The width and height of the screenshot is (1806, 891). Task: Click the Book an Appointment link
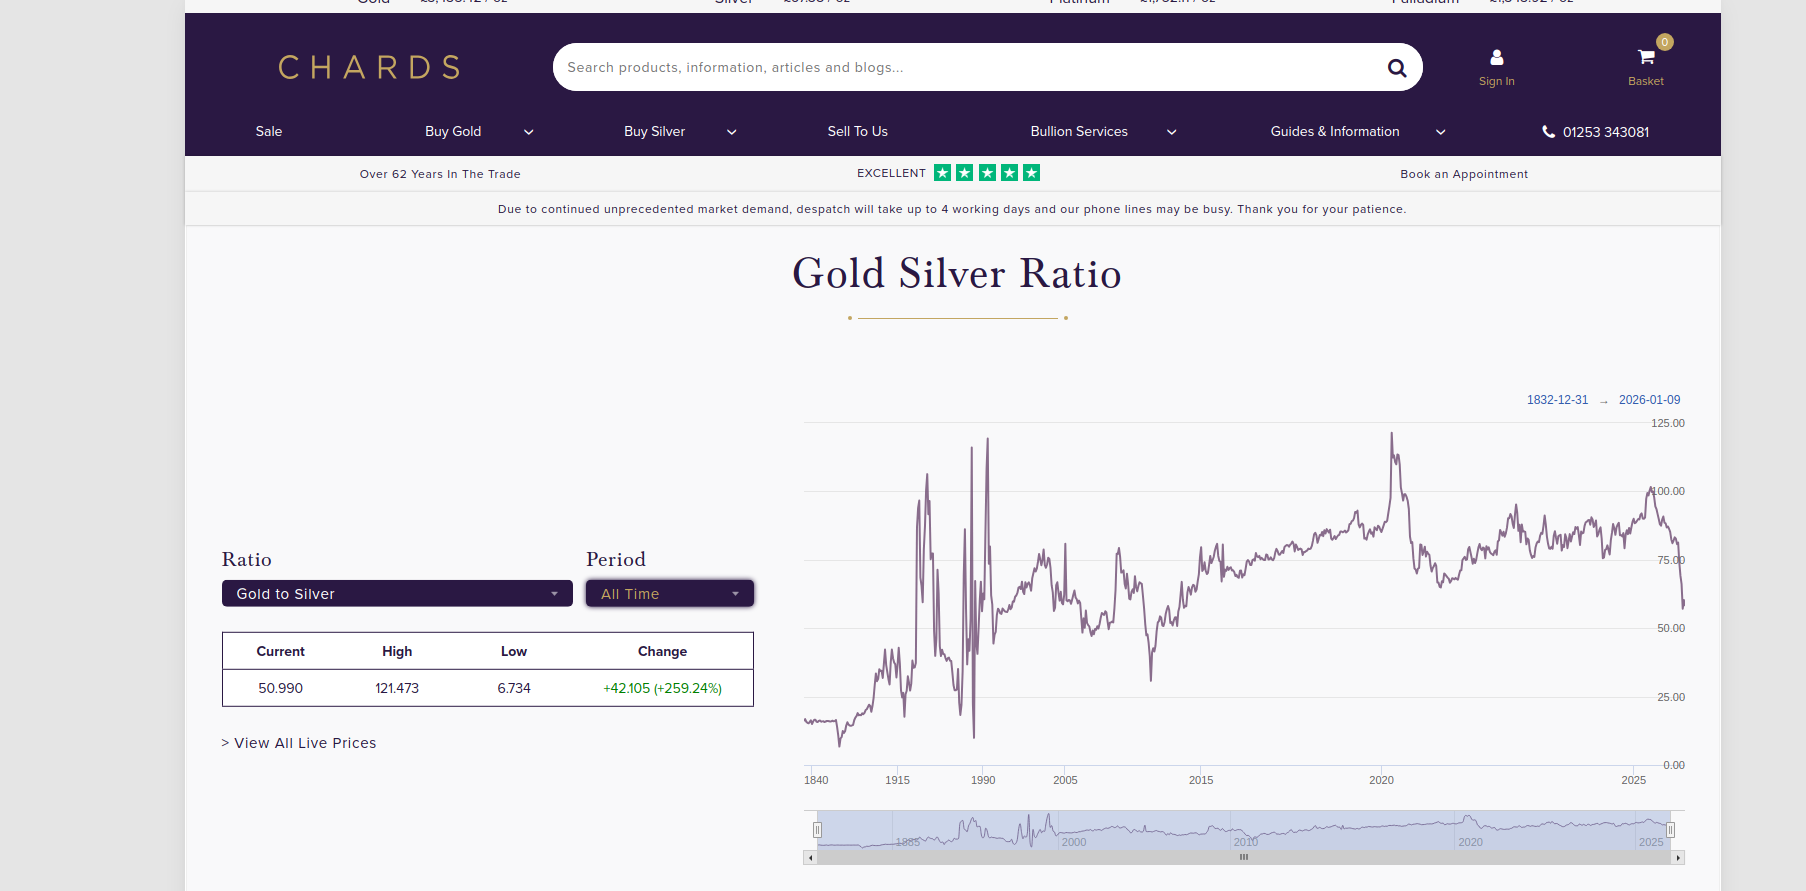1463,174
